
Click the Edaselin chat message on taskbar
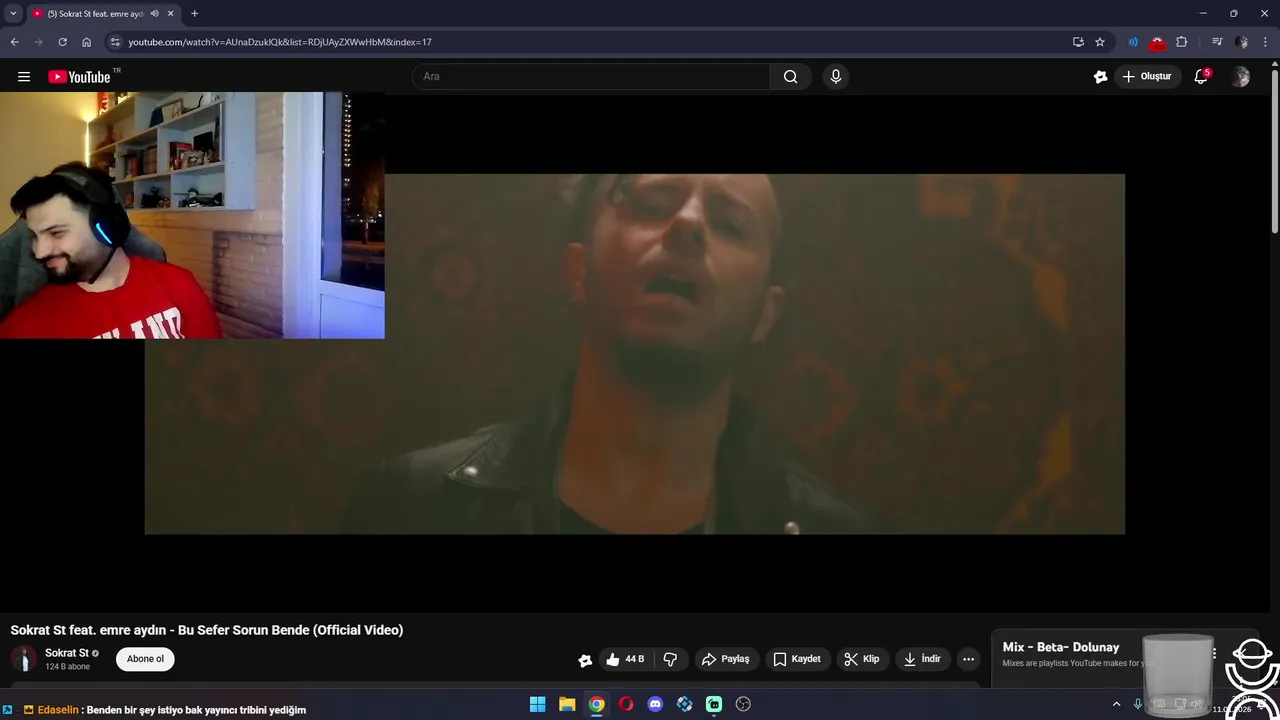pyautogui.click(x=165, y=710)
